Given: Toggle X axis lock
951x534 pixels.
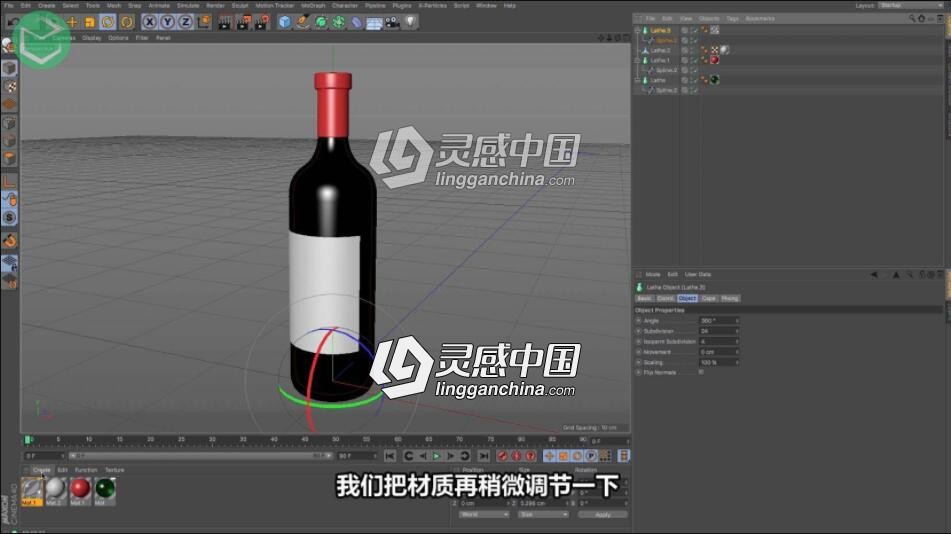Looking at the screenshot, I should [x=149, y=22].
